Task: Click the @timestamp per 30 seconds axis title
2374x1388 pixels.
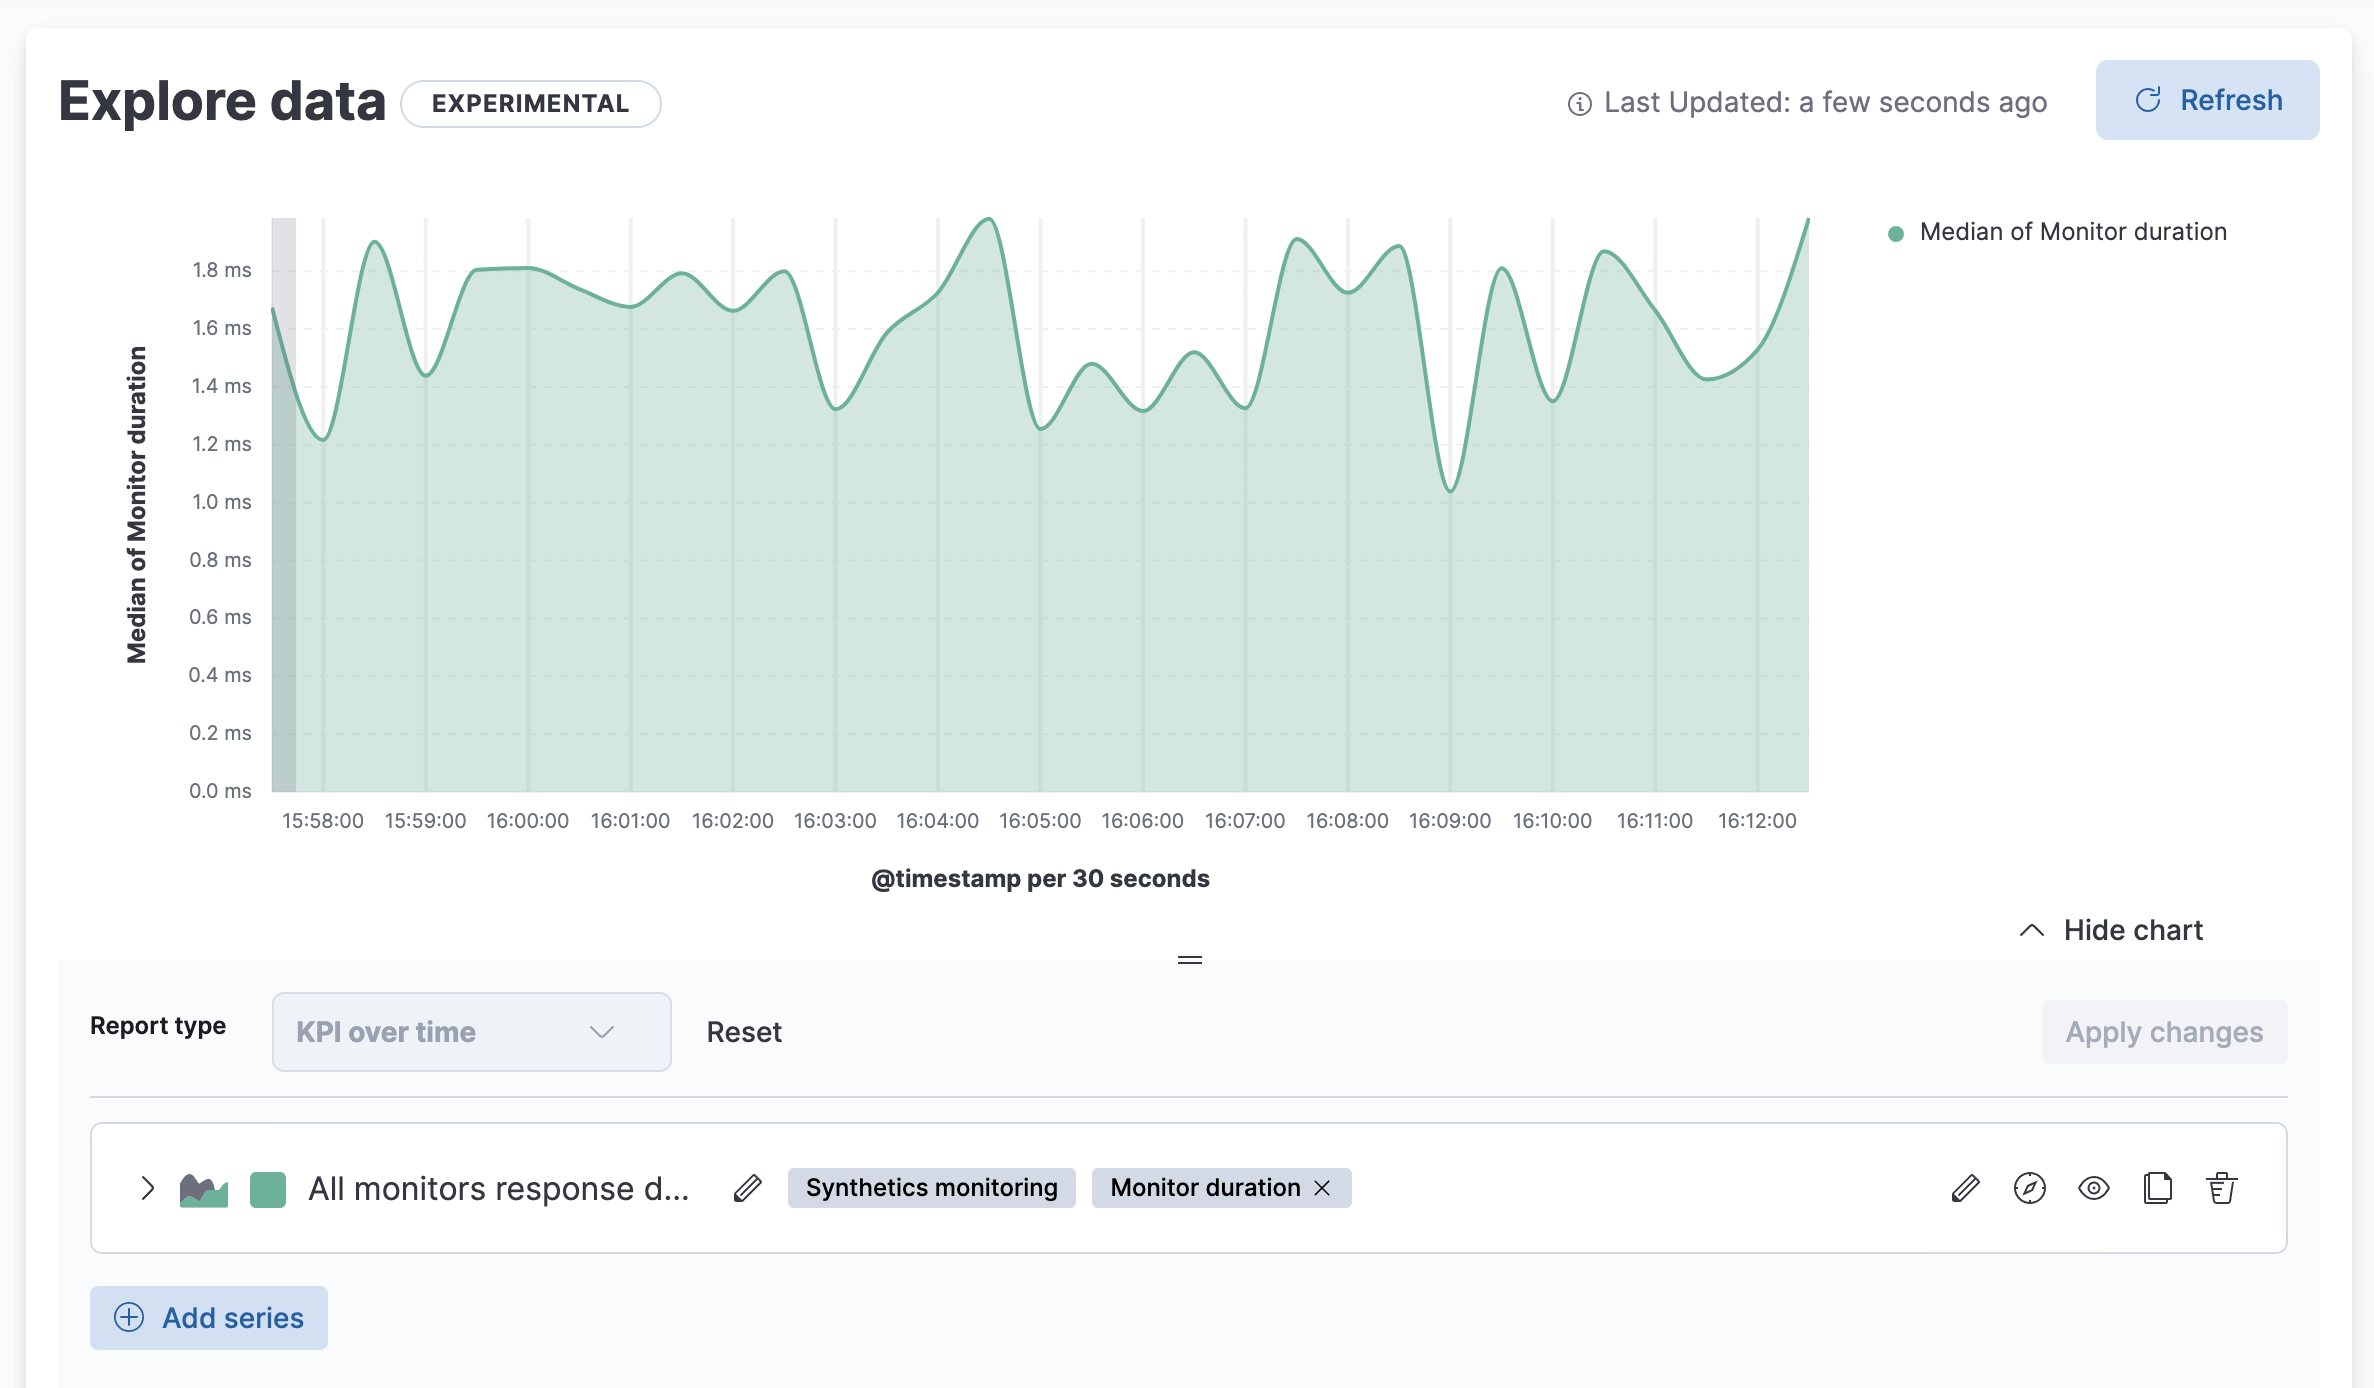Action: pyautogui.click(x=1040, y=879)
